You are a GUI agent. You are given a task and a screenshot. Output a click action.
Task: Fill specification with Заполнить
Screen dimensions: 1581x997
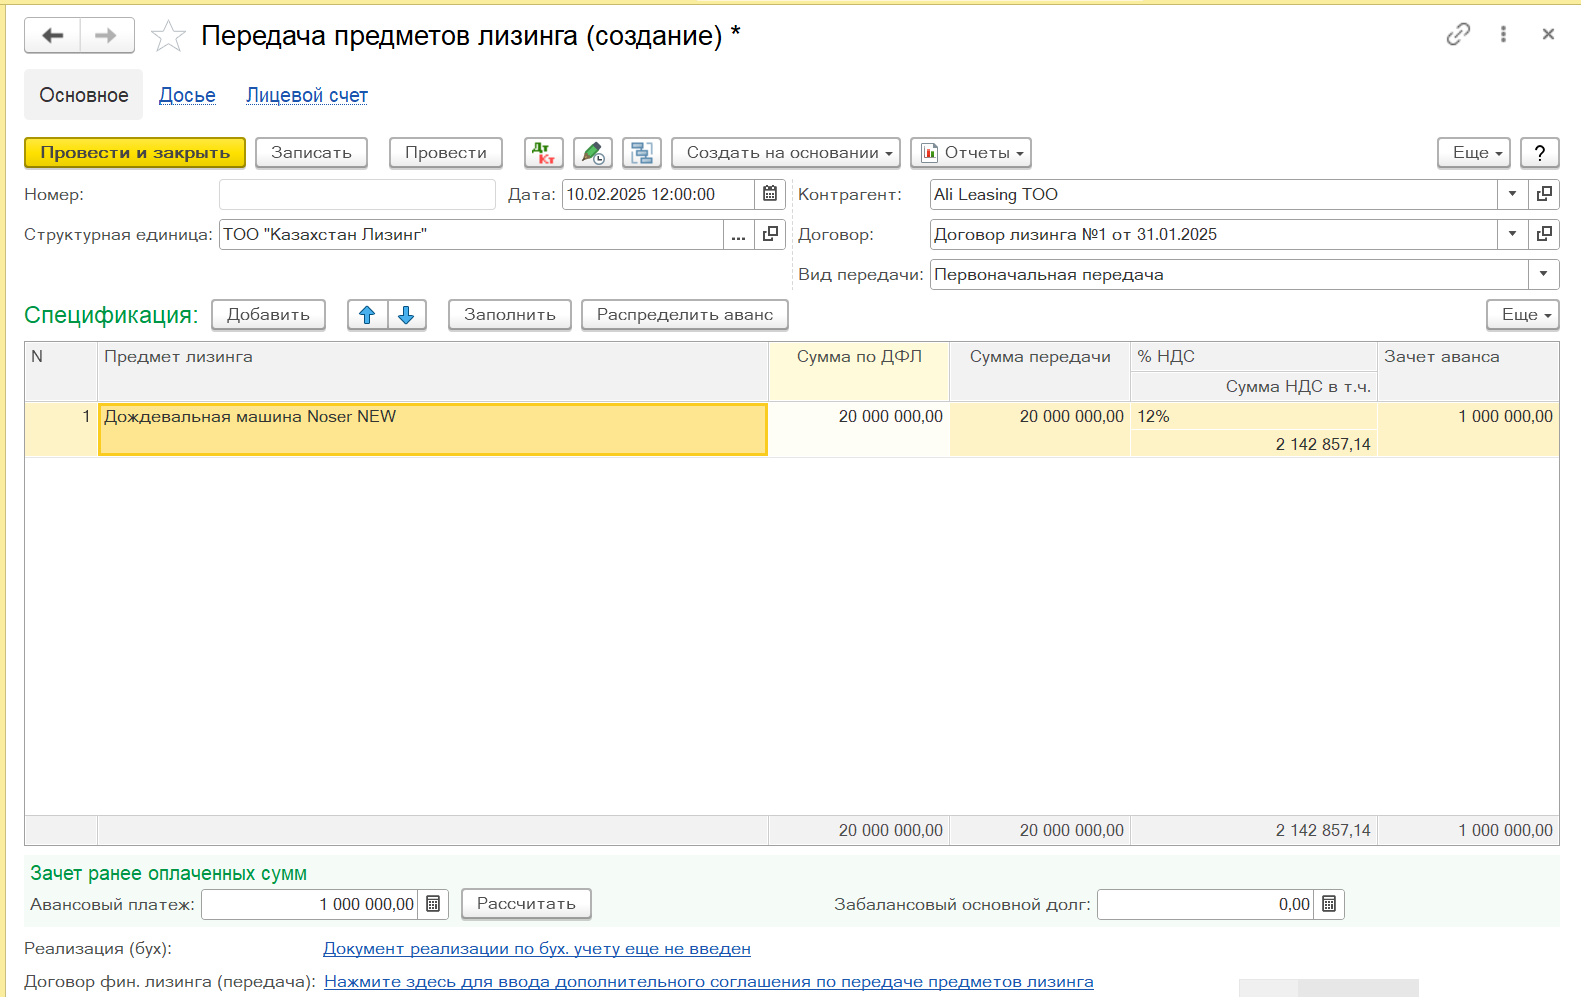point(510,315)
